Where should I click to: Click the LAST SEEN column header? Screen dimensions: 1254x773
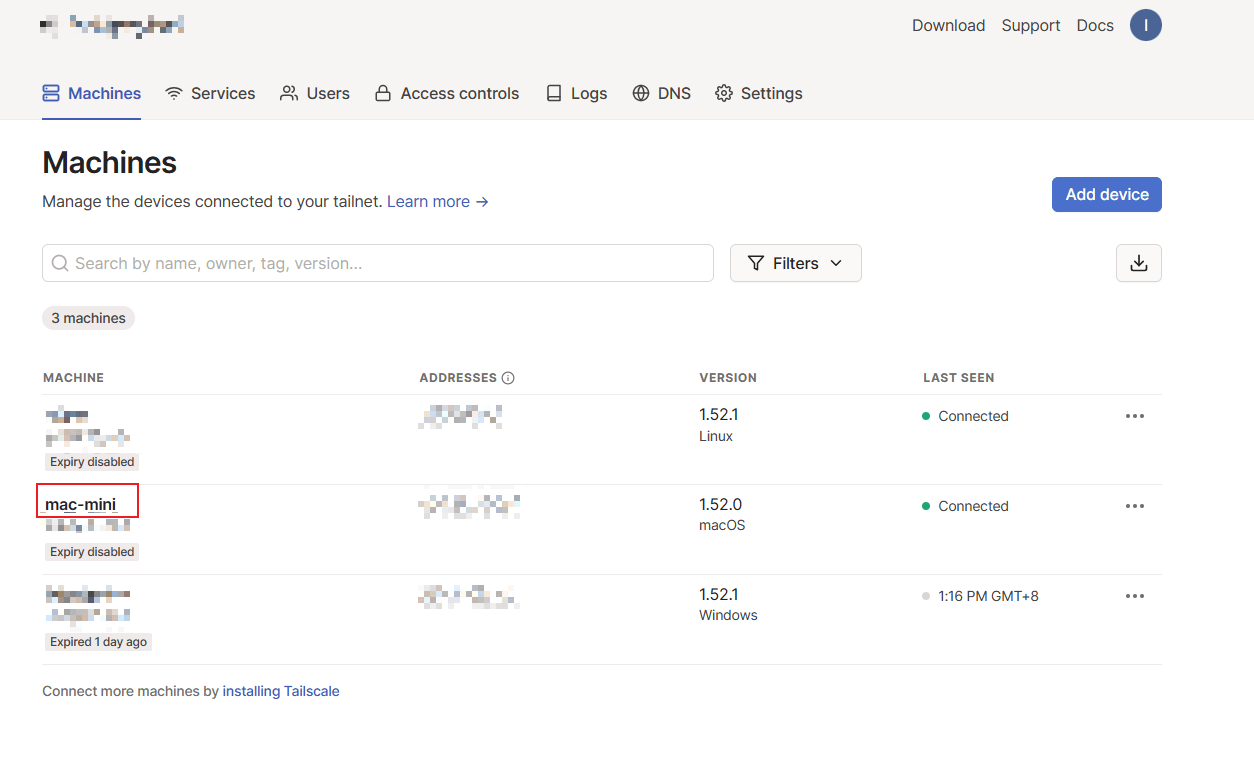tap(958, 378)
